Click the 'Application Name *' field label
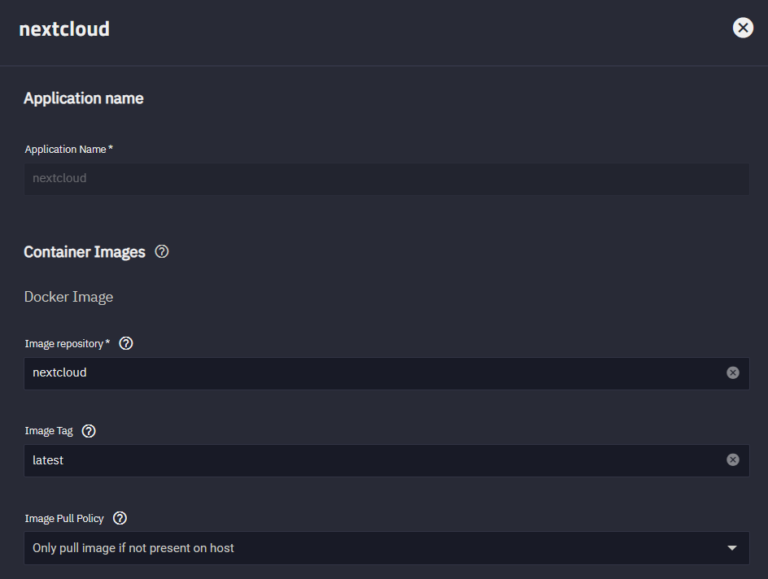768x579 pixels. click(x=68, y=149)
